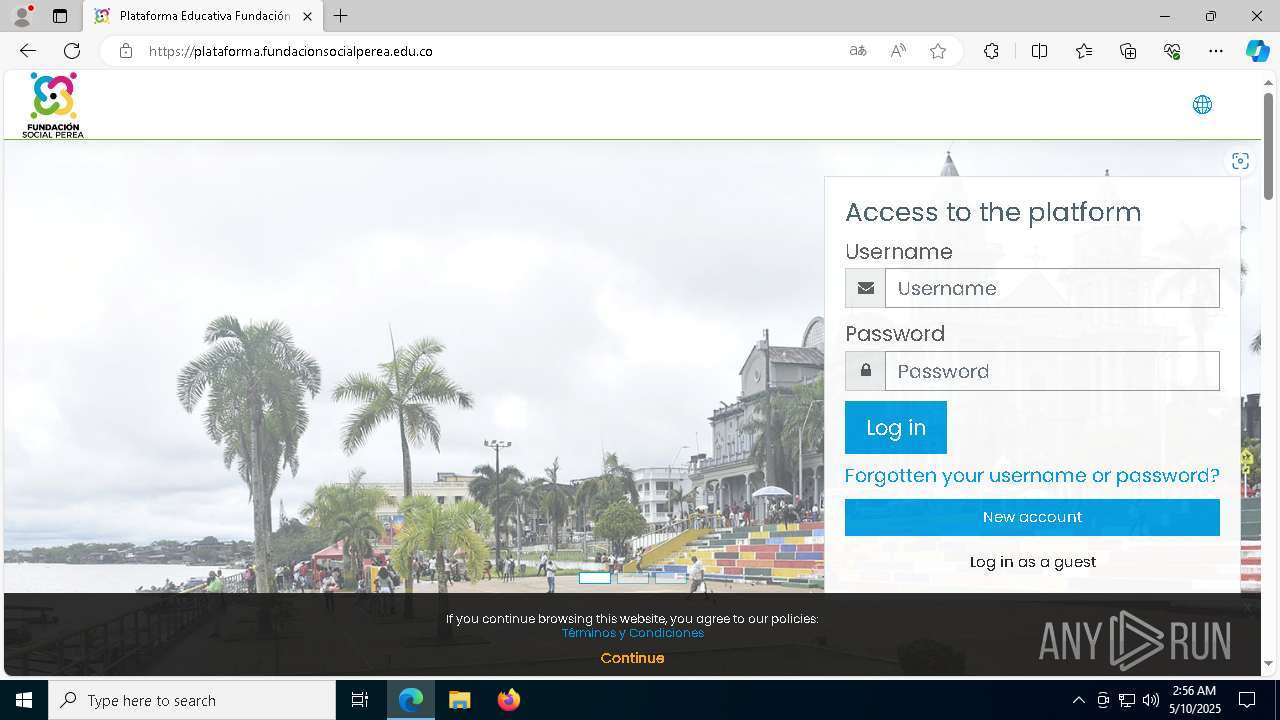Open Settings and more ellipsis menu

pos(1216,51)
